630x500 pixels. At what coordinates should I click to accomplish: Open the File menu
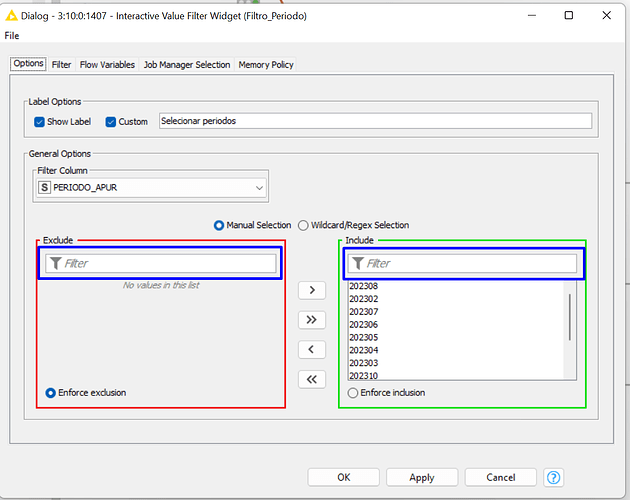[12, 36]
